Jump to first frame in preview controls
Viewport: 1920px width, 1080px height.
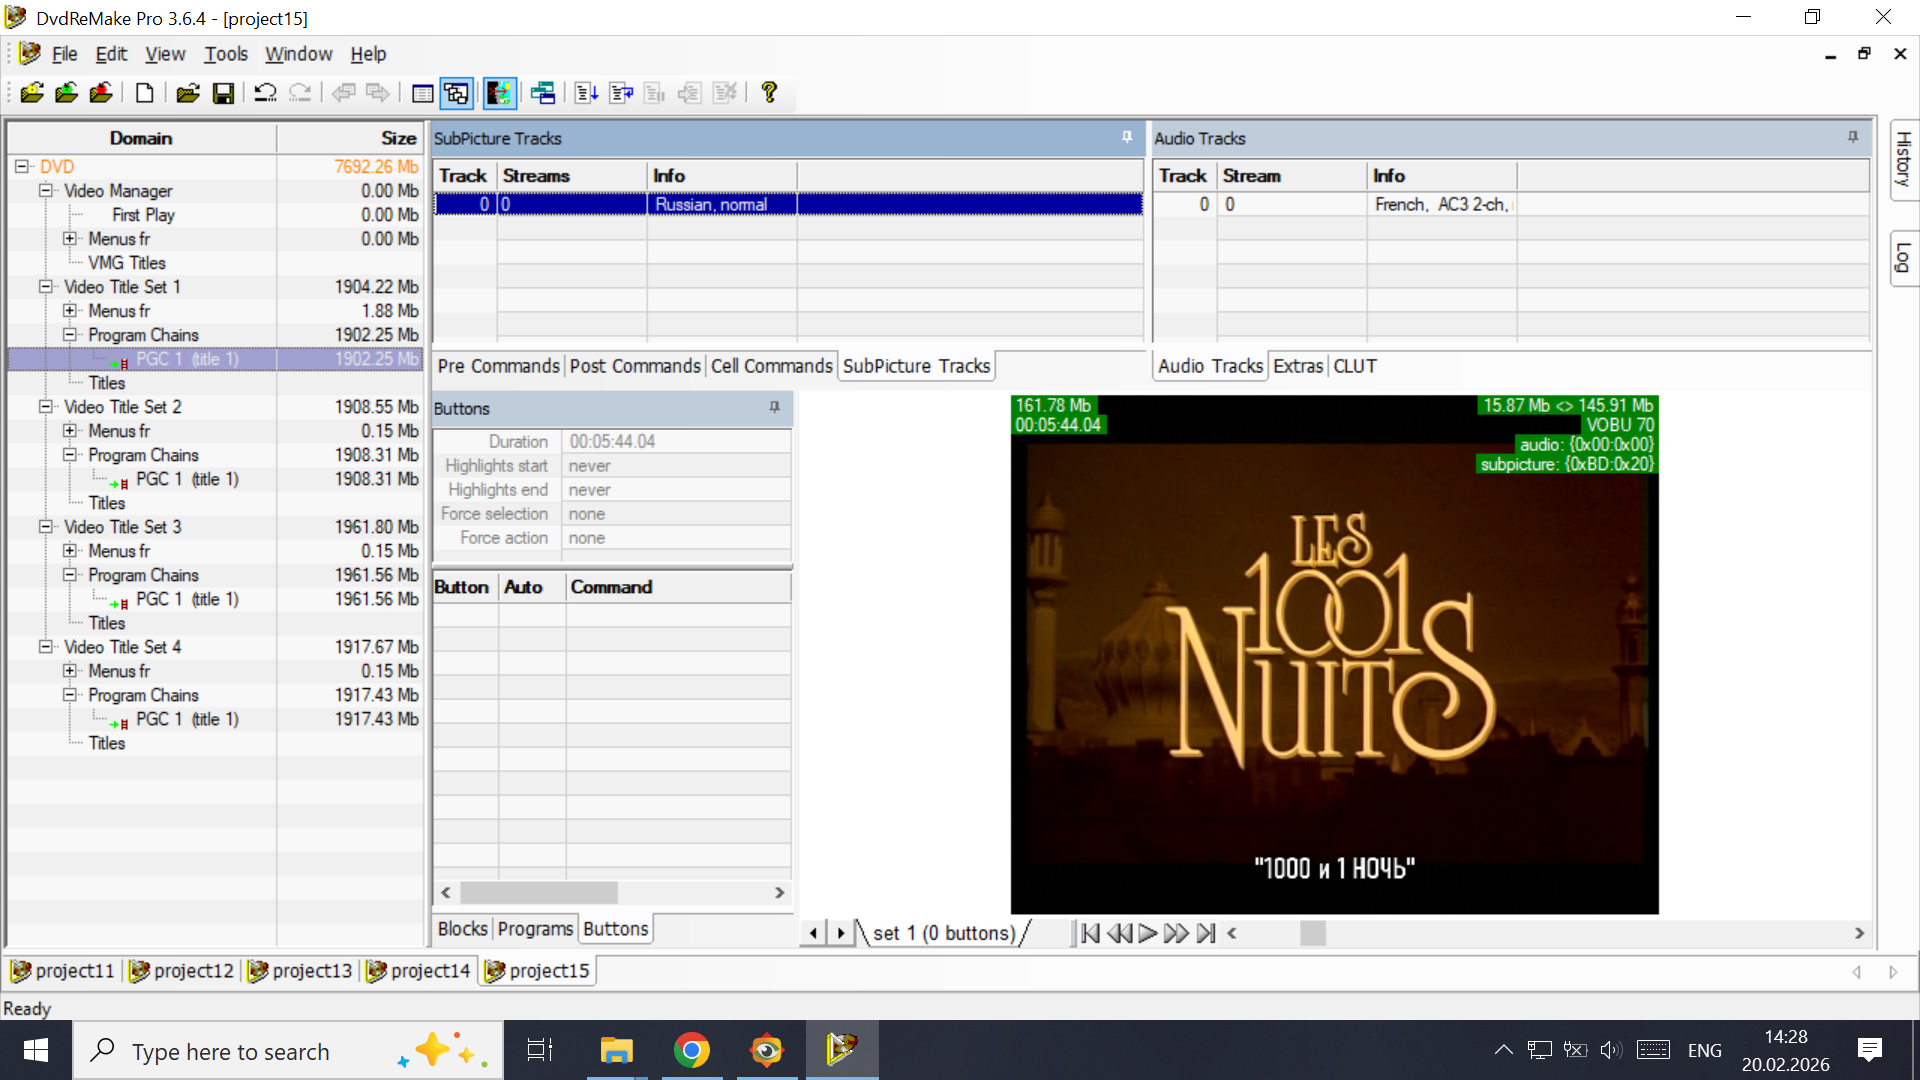(1090, 933)
